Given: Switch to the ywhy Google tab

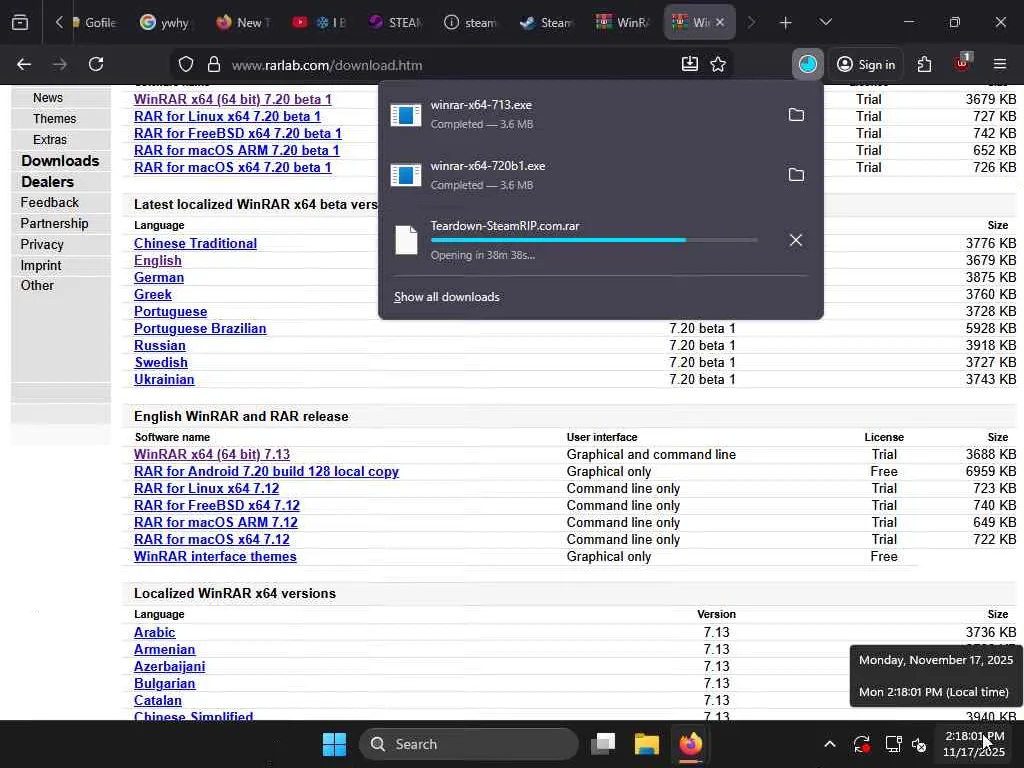Looking at the screenshot, I should click(x=167, y=23).
